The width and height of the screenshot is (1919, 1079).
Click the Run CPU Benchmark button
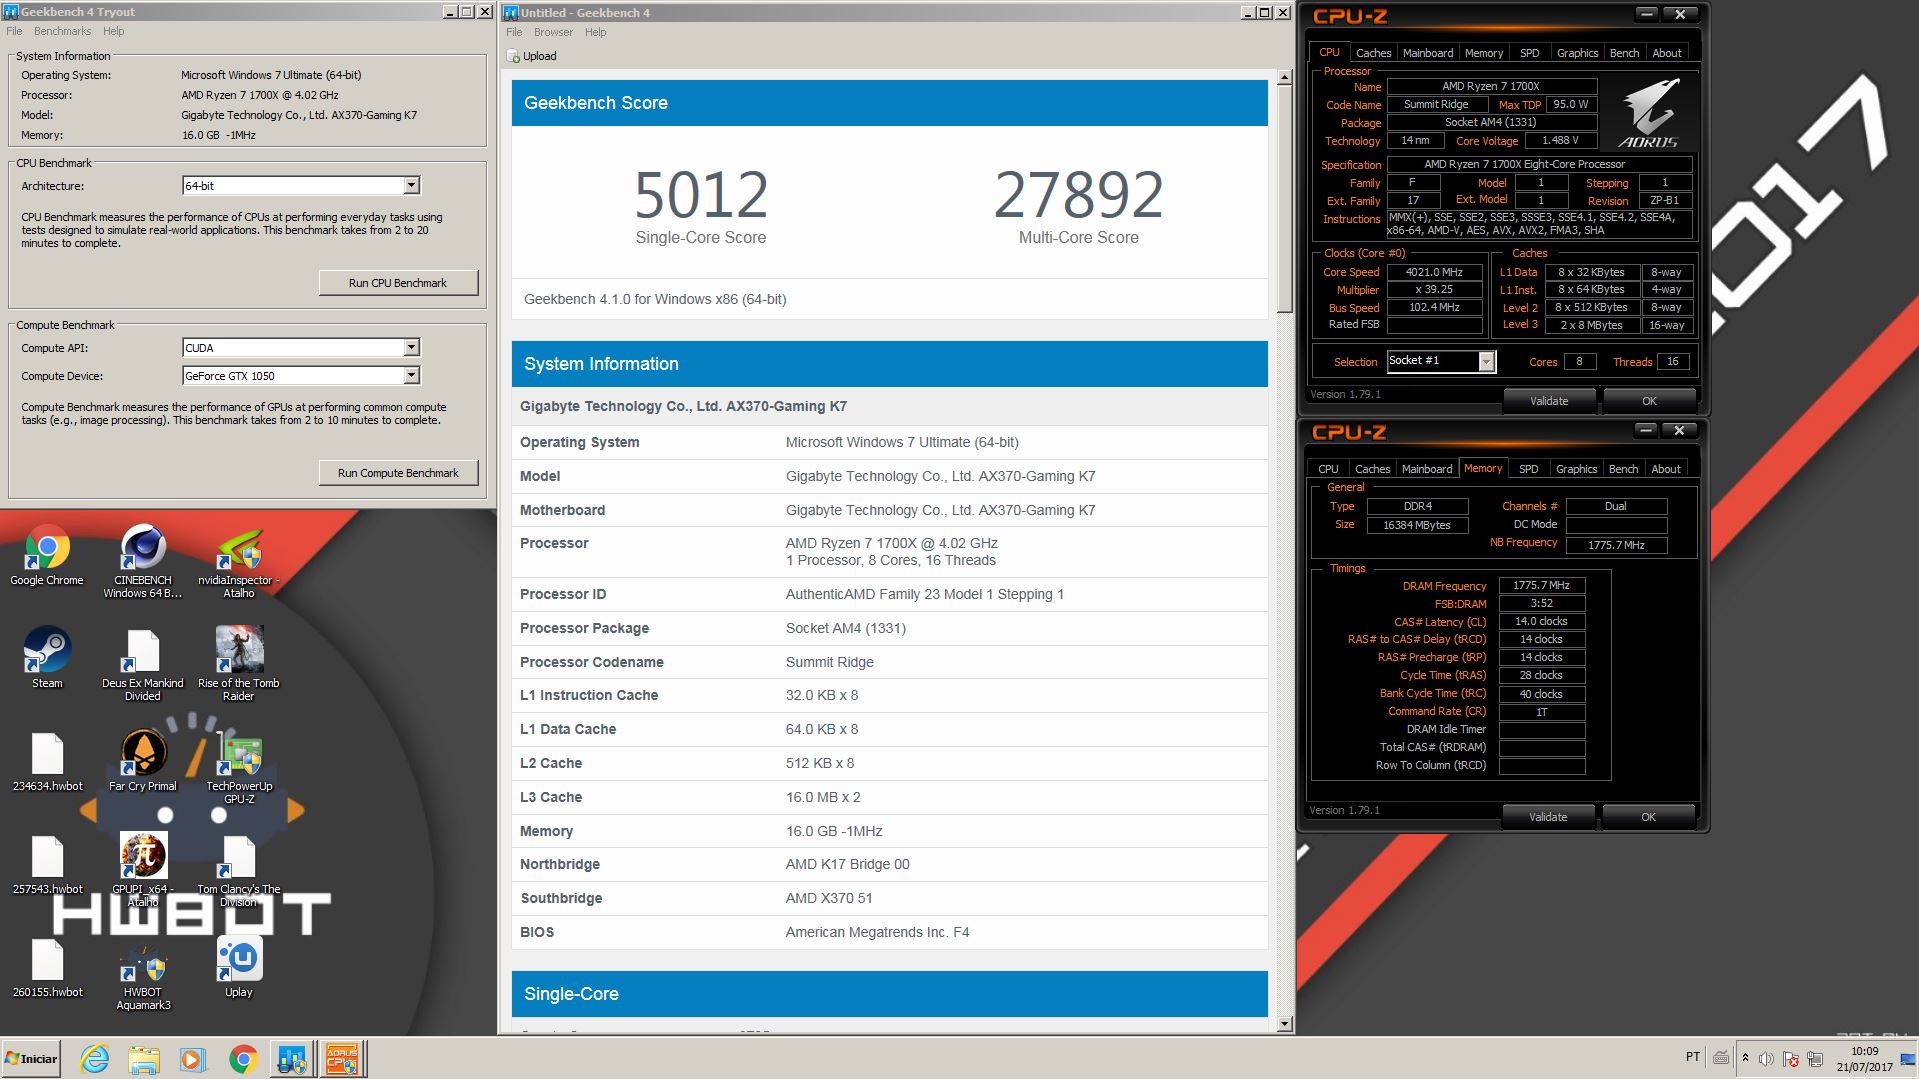click(x=398, y=283)
